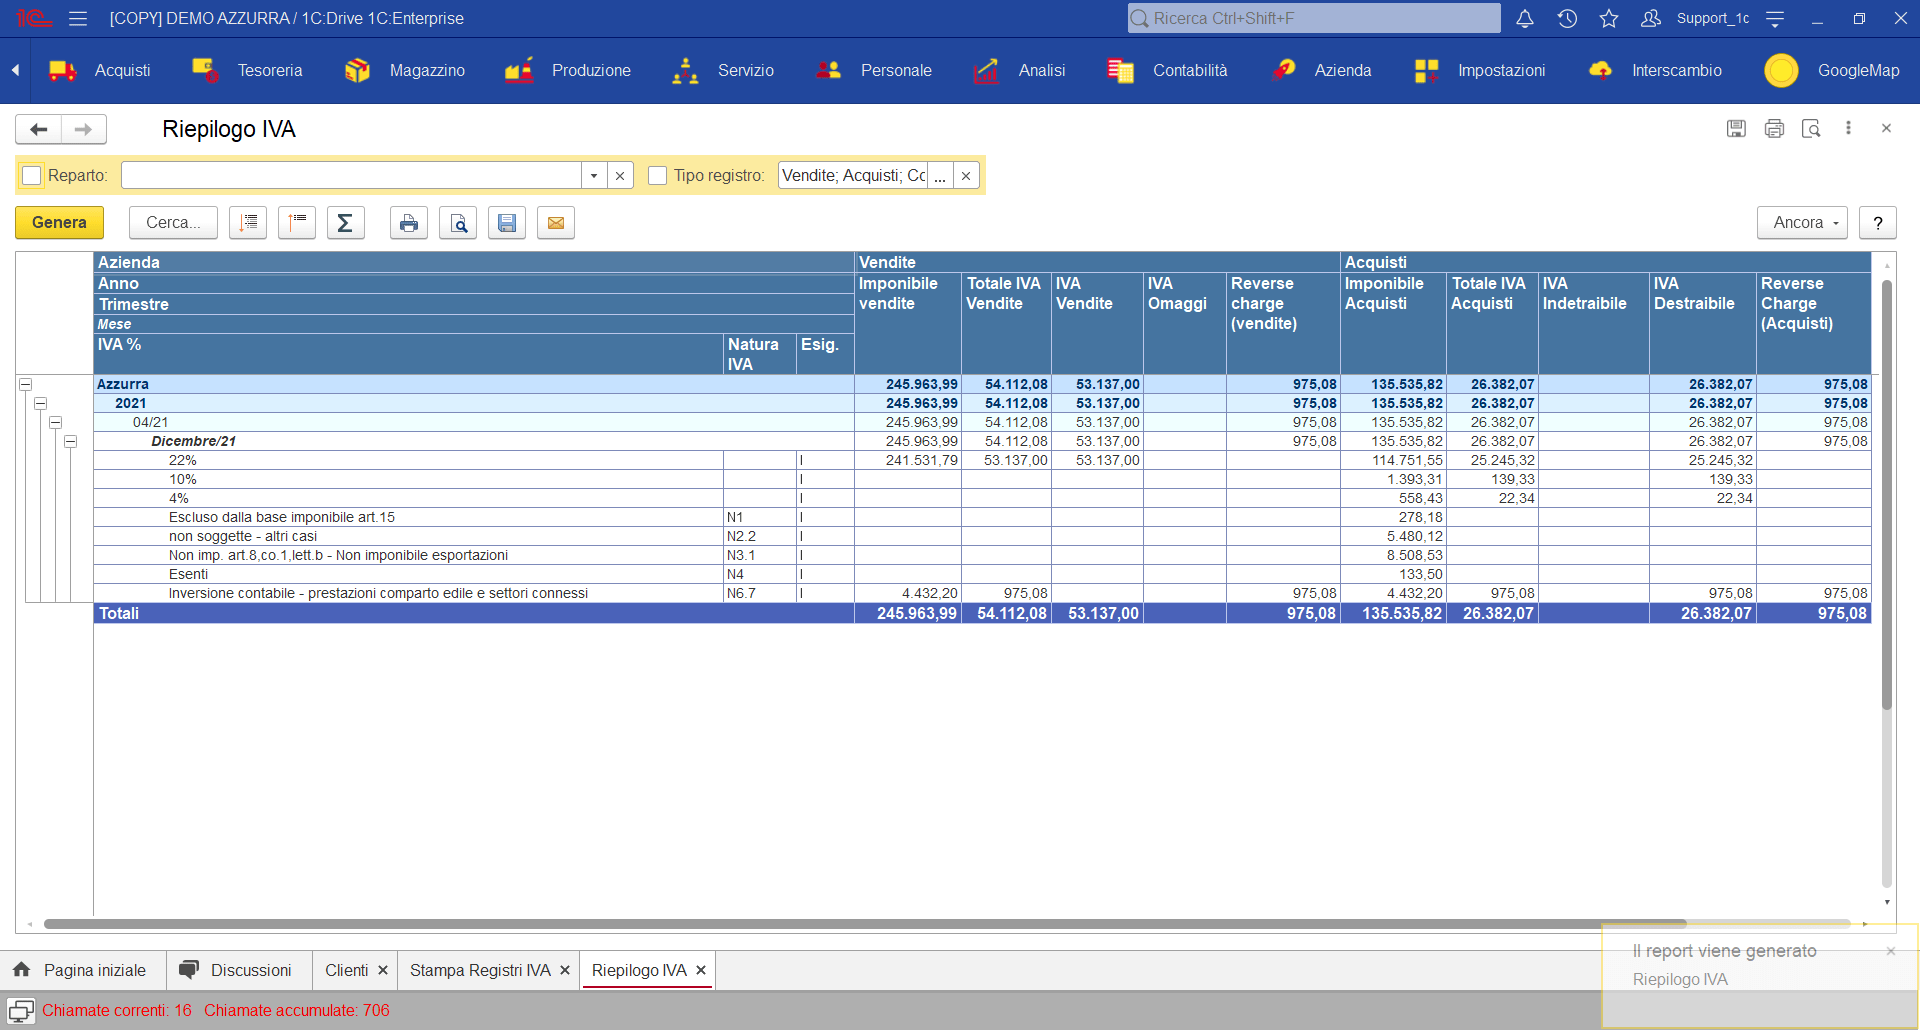This screenshot has width=1920, height=1030.
Task: Click the Analisi chart icon
Action: [986, 70]
